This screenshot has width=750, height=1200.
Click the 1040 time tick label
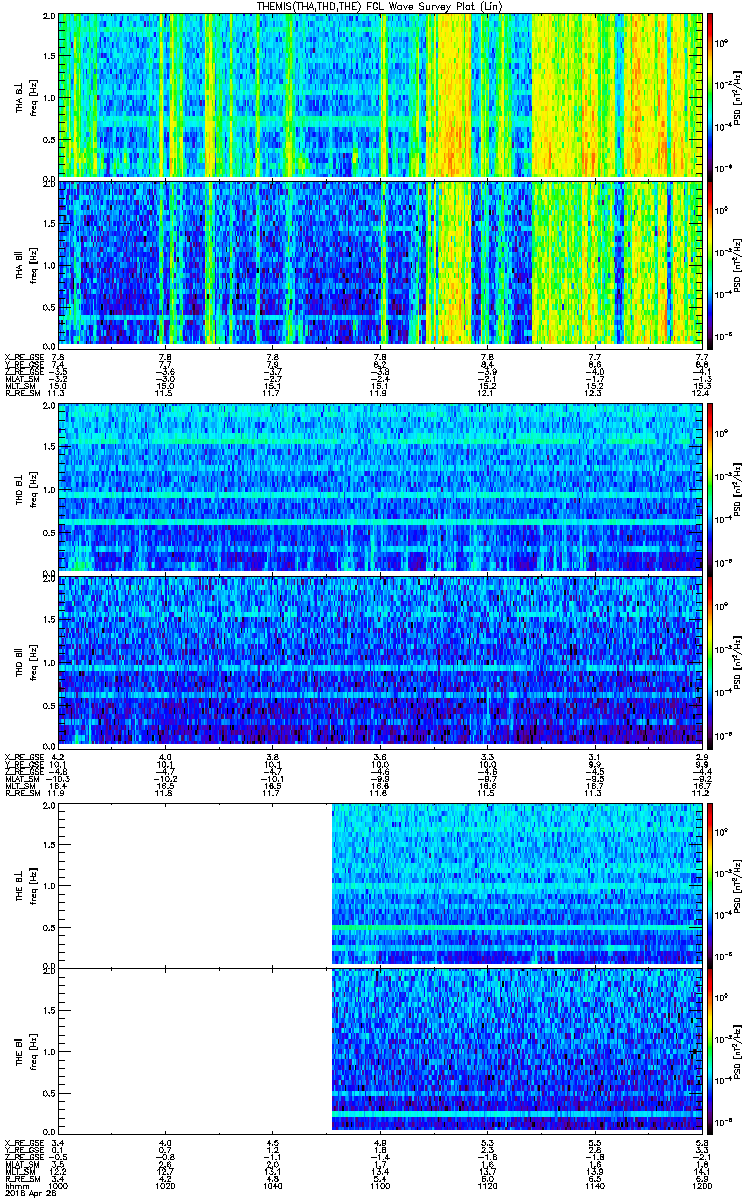coord(272,1187)
